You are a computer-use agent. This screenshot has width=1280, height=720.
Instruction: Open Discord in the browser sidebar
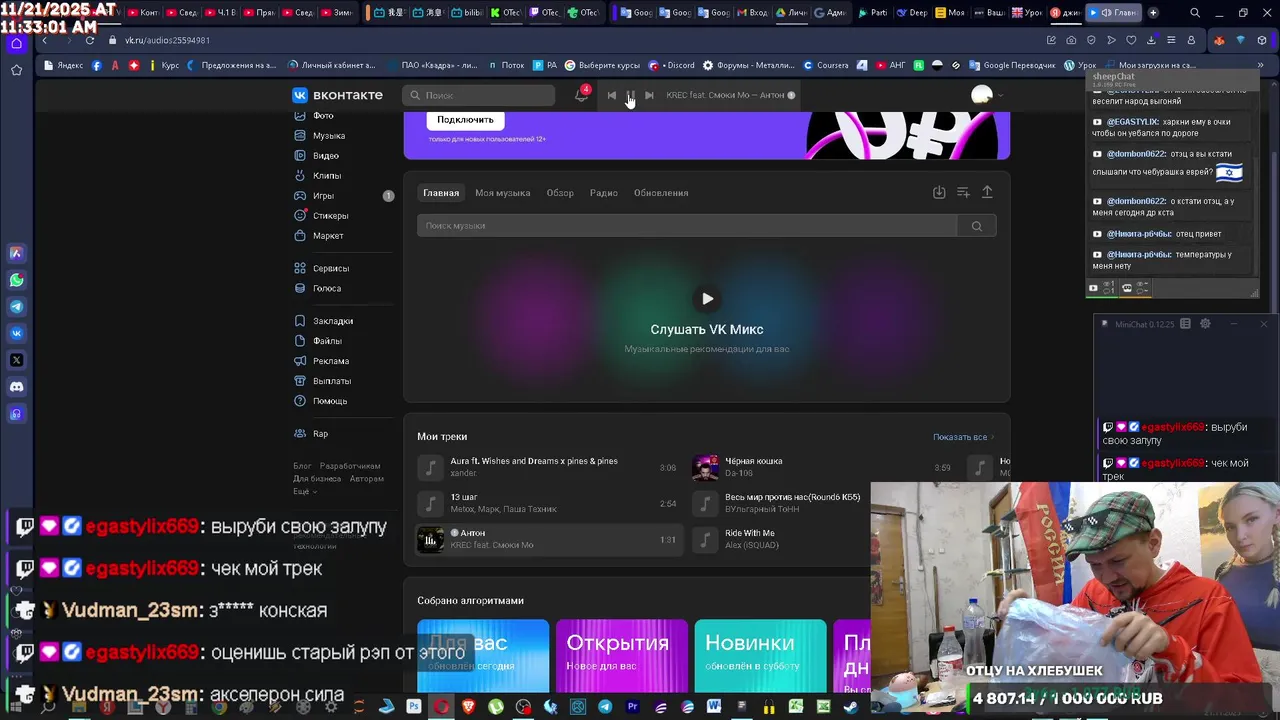point(16,387)
